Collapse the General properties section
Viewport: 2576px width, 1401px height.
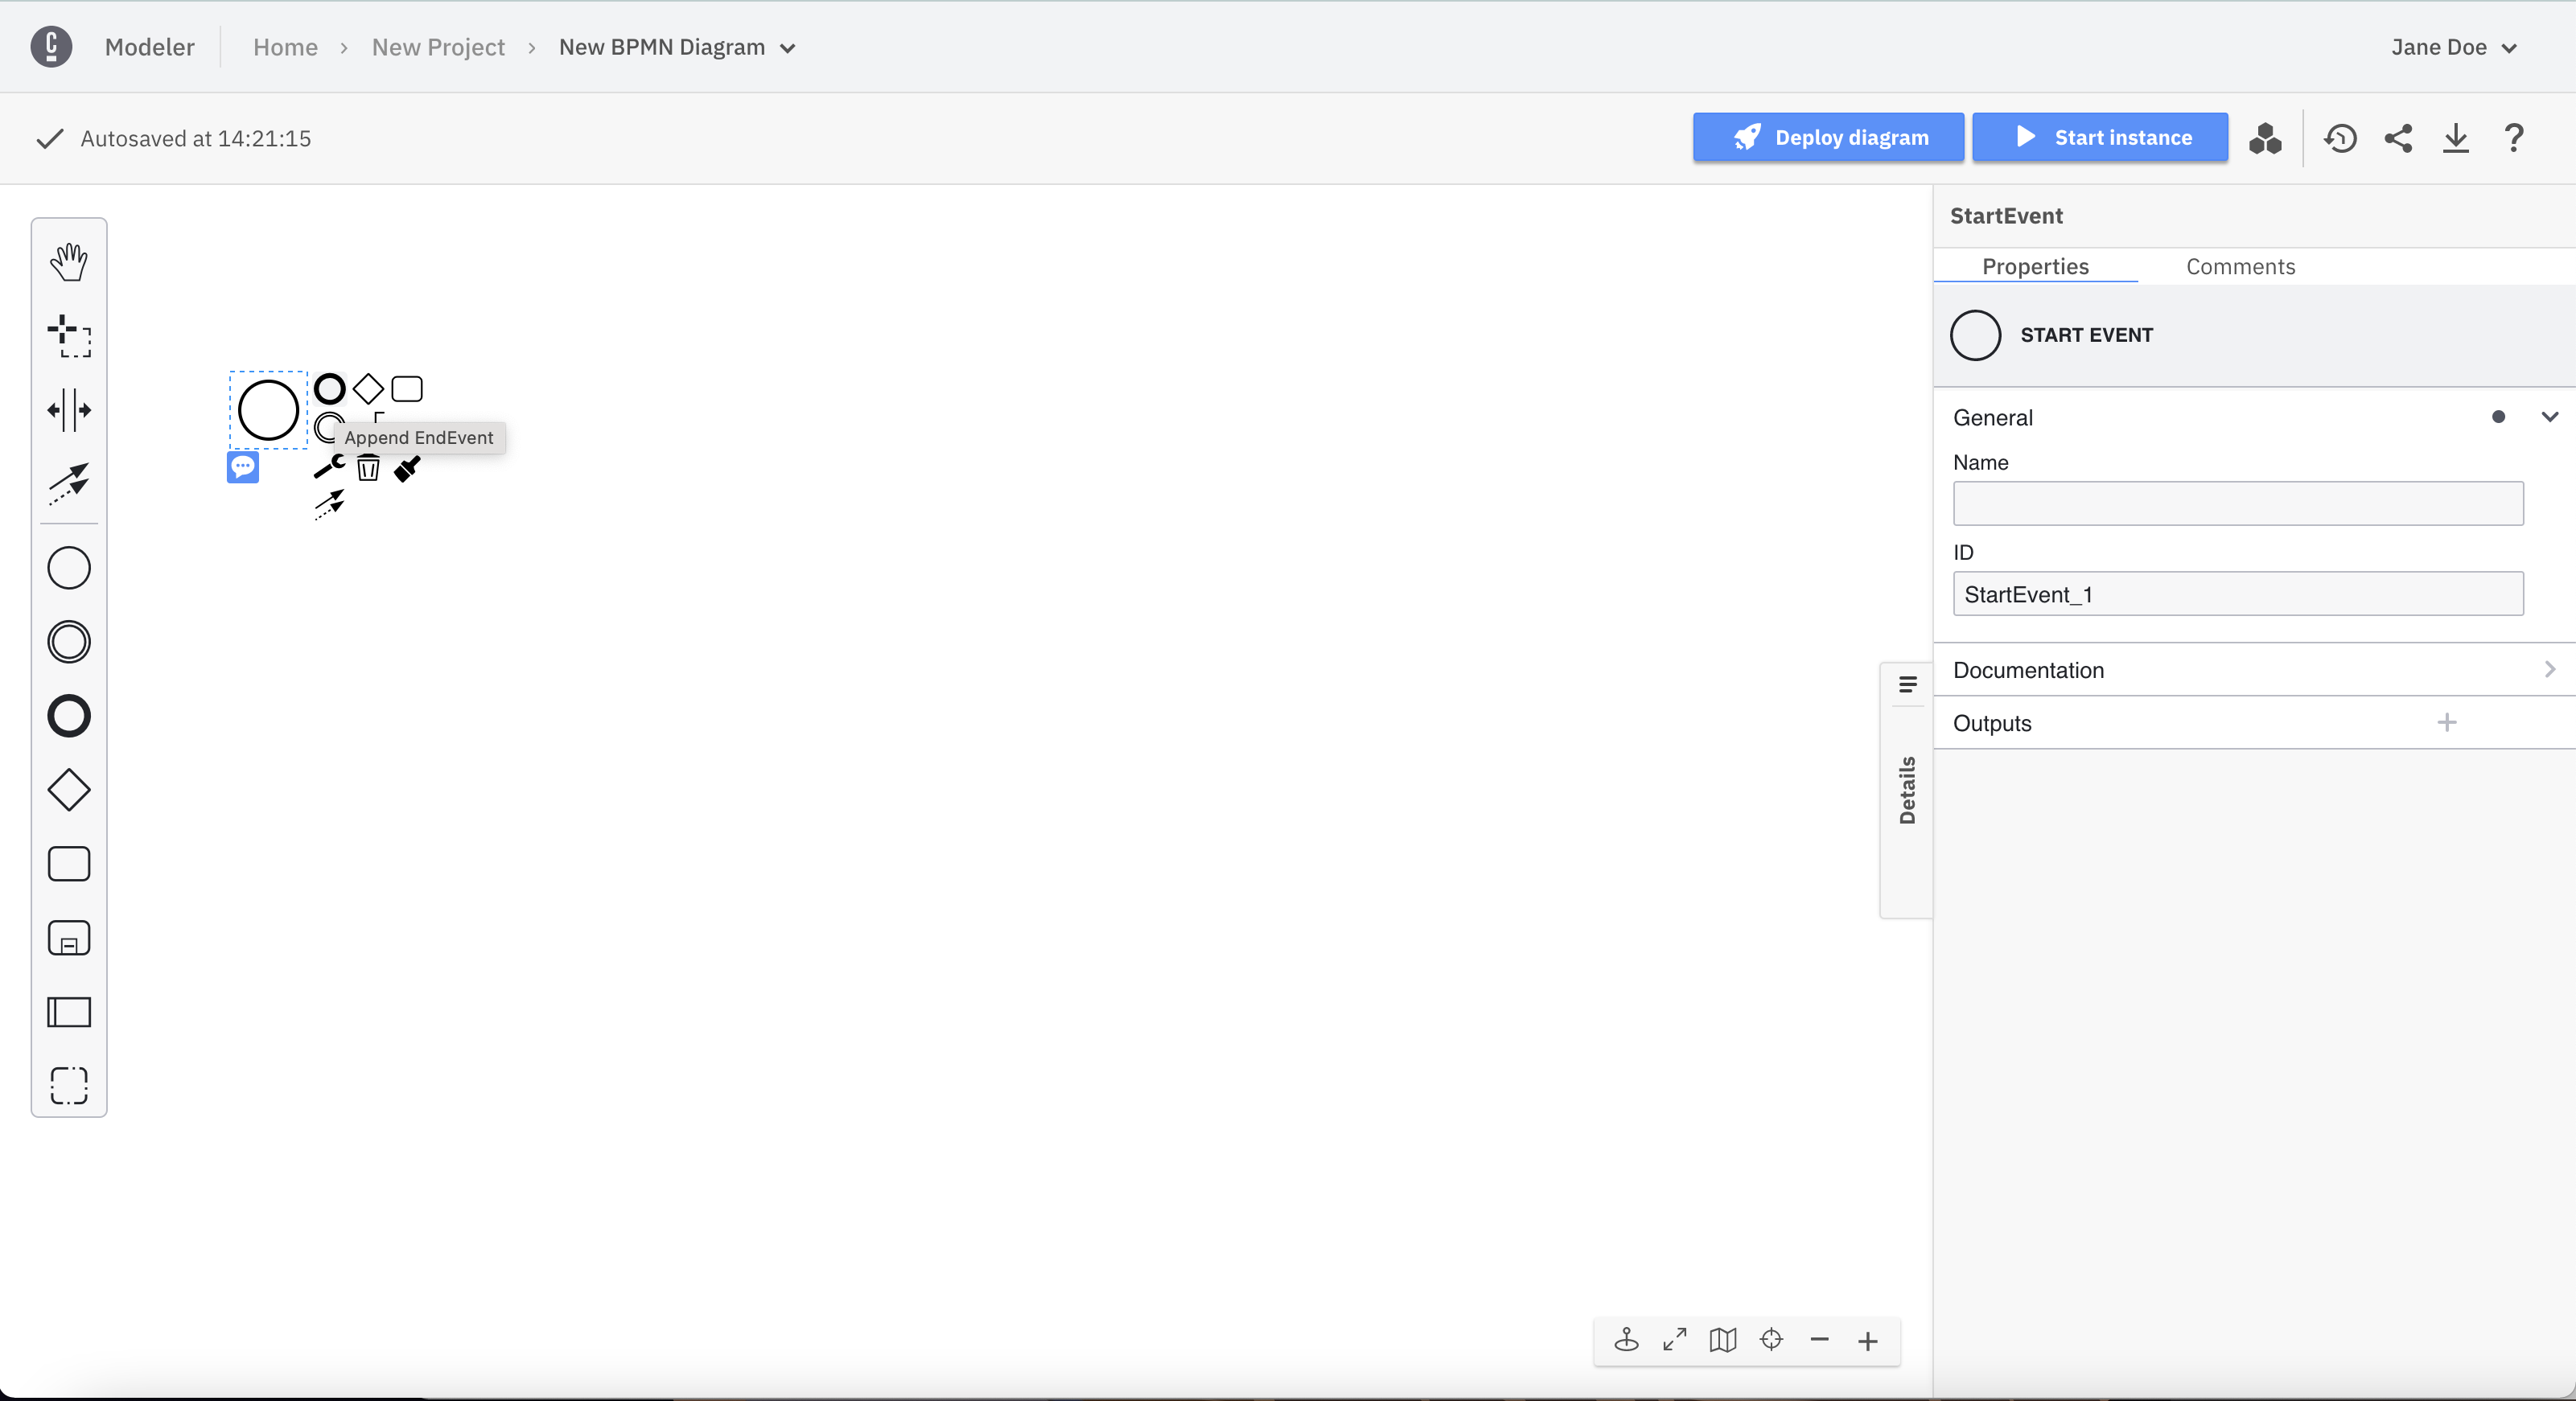[x=2550, y=417]
